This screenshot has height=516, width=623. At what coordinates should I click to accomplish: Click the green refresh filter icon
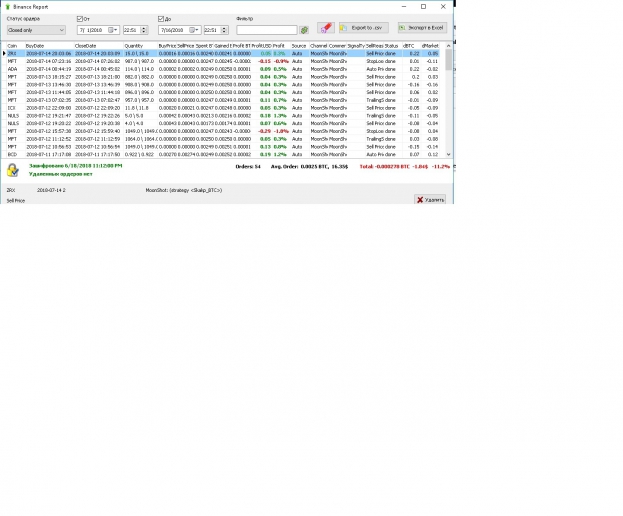[304, 30]
